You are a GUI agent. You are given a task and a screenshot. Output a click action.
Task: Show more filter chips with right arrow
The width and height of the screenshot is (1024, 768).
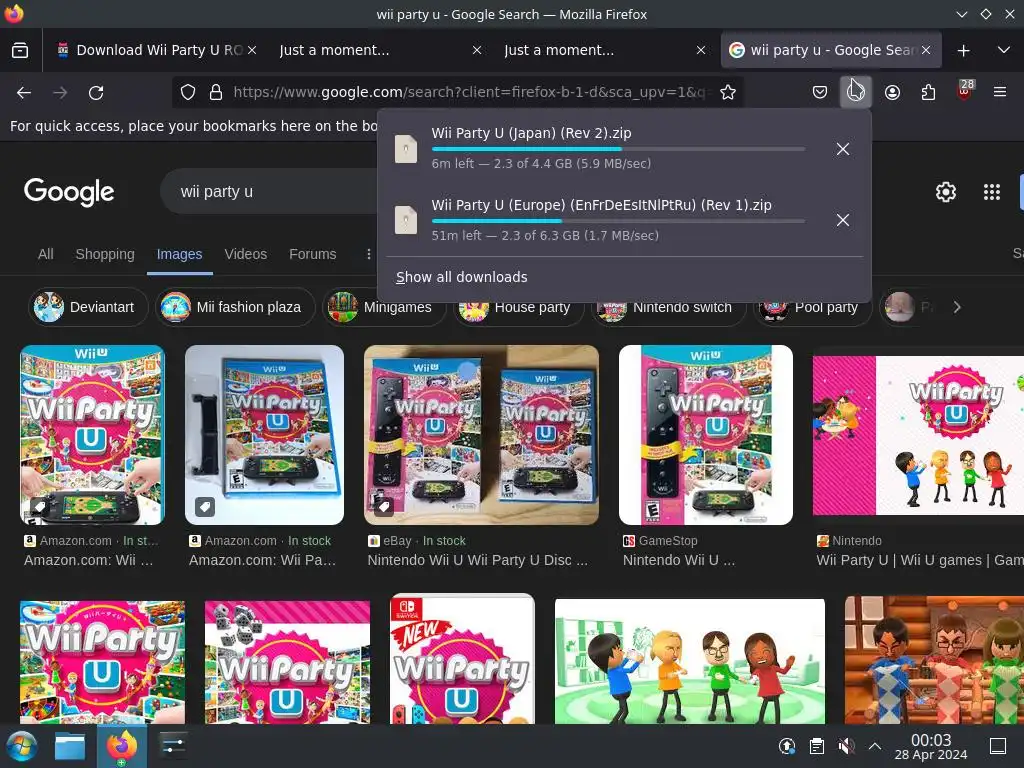[957, 307]
